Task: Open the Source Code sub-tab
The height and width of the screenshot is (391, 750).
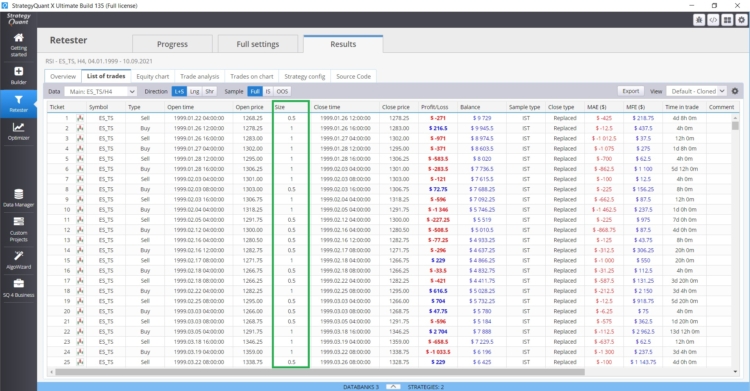Action: (x=353, y=77)
